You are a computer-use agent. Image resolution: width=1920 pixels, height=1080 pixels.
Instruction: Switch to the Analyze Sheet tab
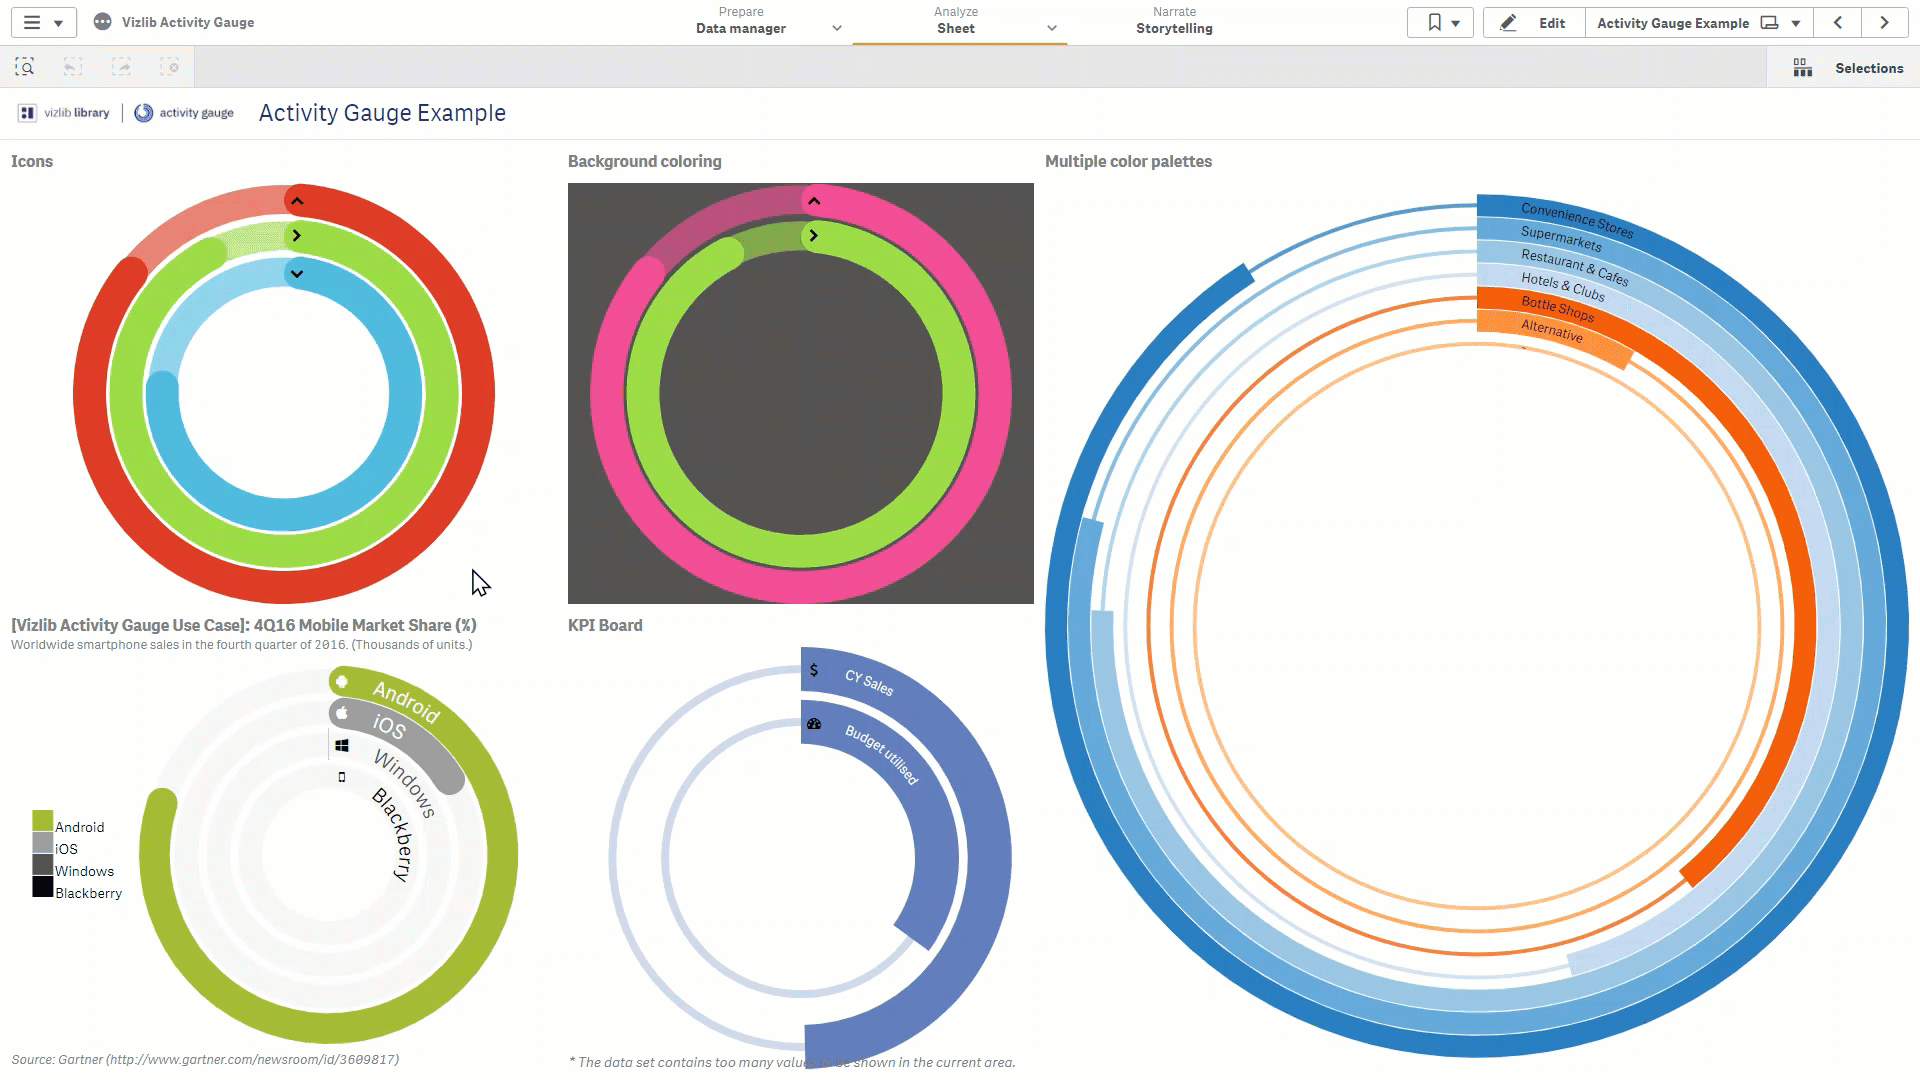tap(956, 21)
